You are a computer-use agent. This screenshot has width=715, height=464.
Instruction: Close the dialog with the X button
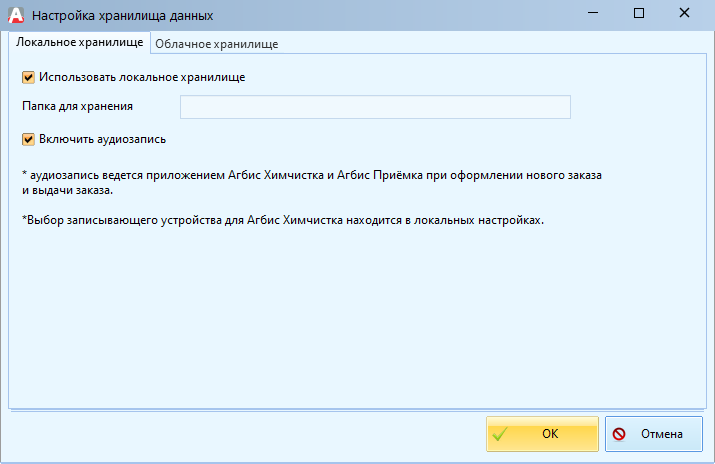[686, 15]
